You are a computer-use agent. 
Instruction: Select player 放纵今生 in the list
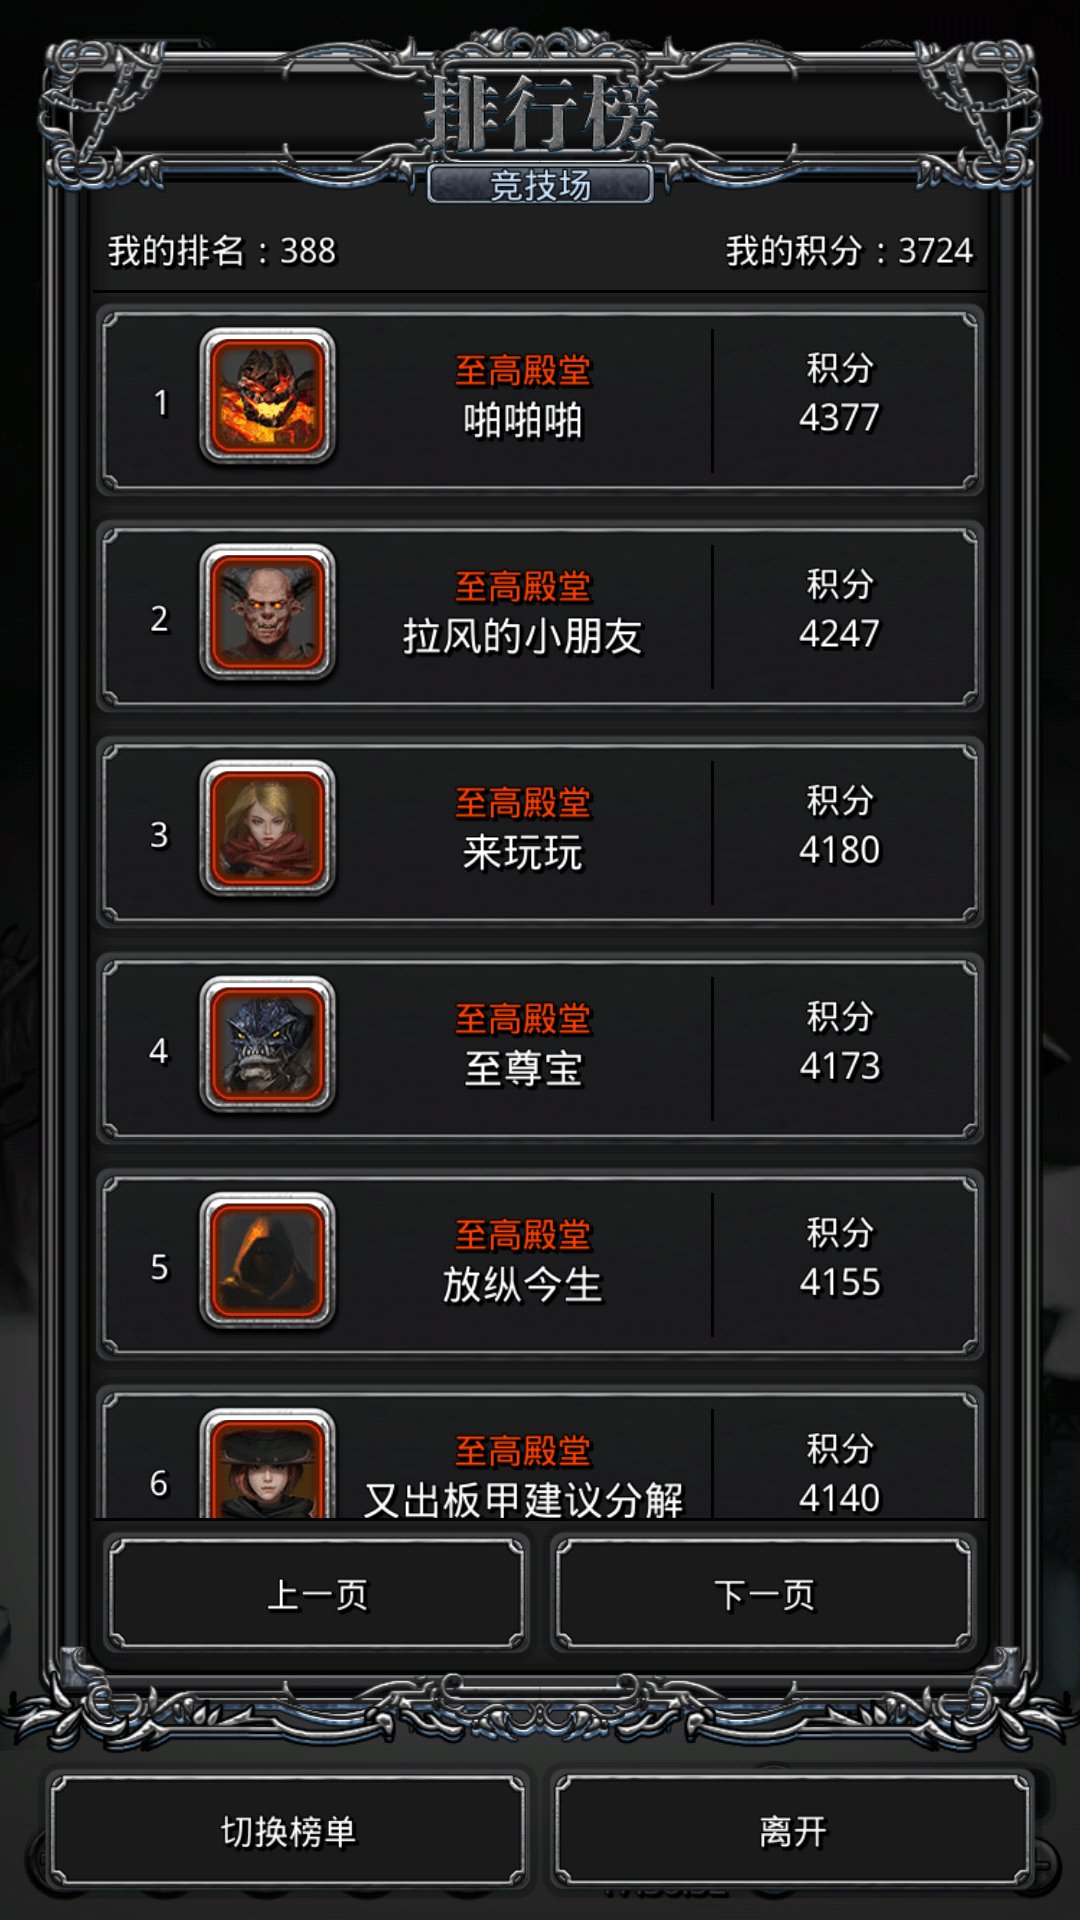(x=523, y=1285)
